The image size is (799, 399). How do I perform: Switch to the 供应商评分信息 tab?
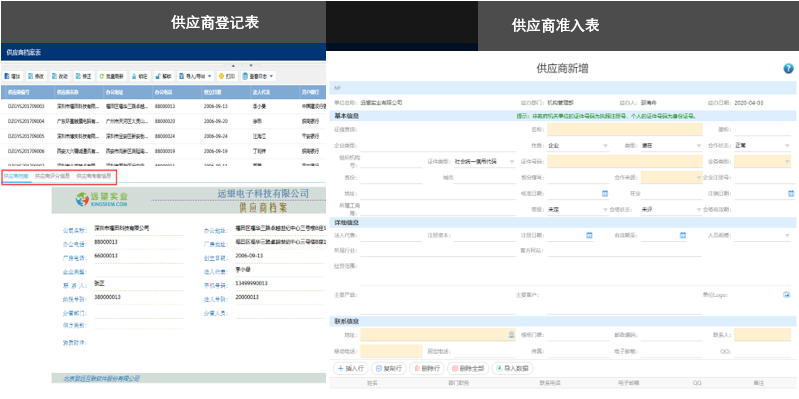point(52,176)
